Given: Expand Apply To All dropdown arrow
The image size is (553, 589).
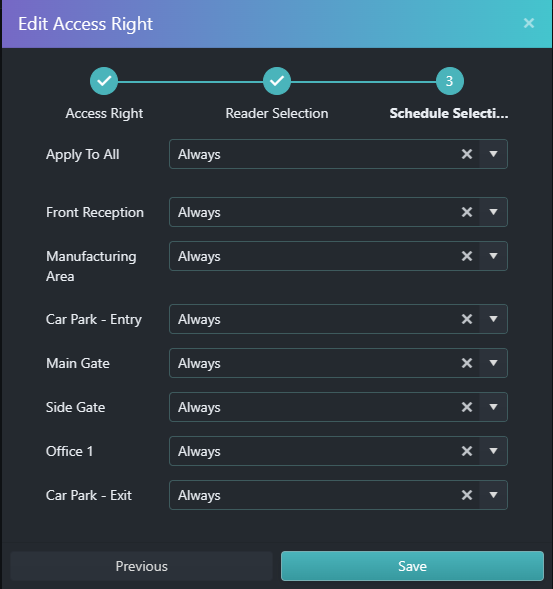Looking at the screenshot, I should pyautogui.click(x=493, y=154).
